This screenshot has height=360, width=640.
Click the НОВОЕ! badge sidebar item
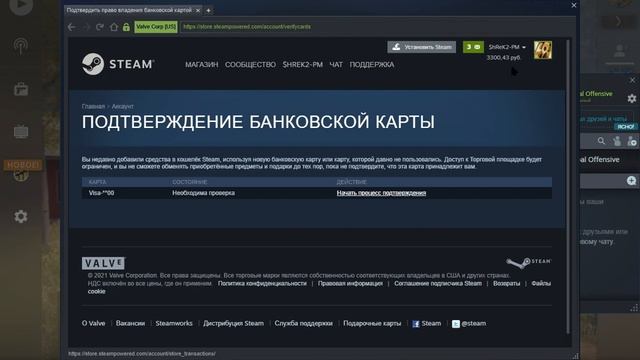(x=23, y=165)
